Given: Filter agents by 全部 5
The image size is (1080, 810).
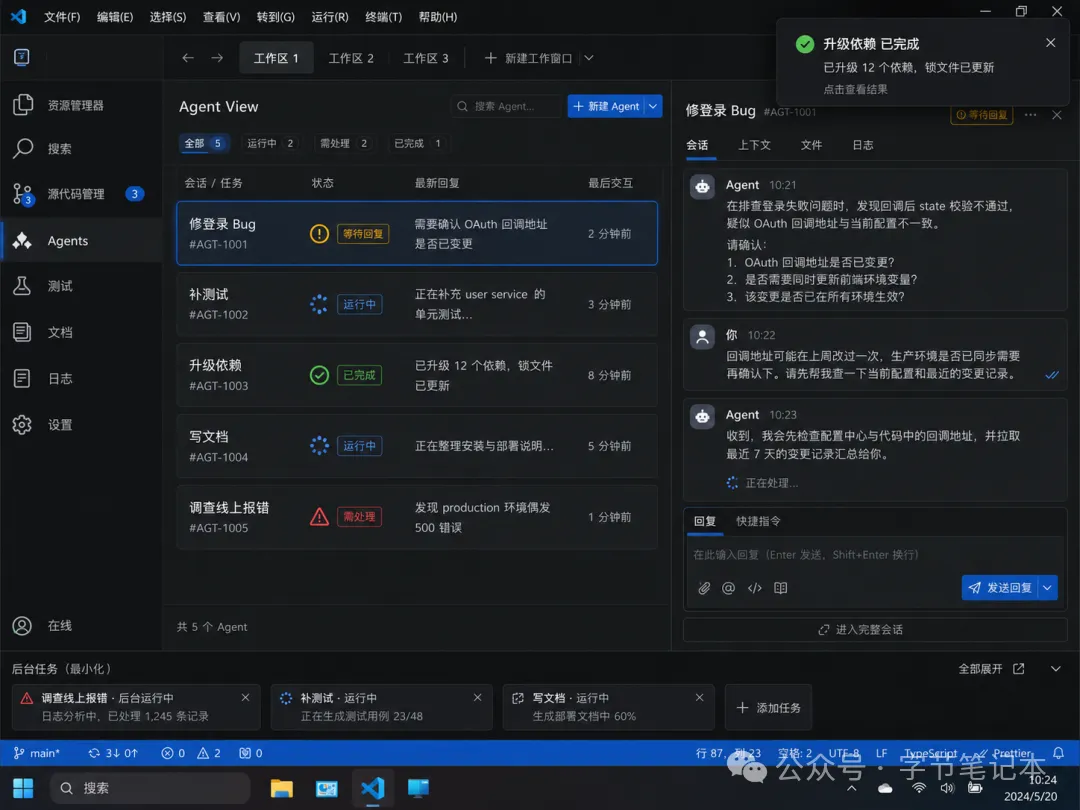Looking at the screenshot, I should coord(203,143).
